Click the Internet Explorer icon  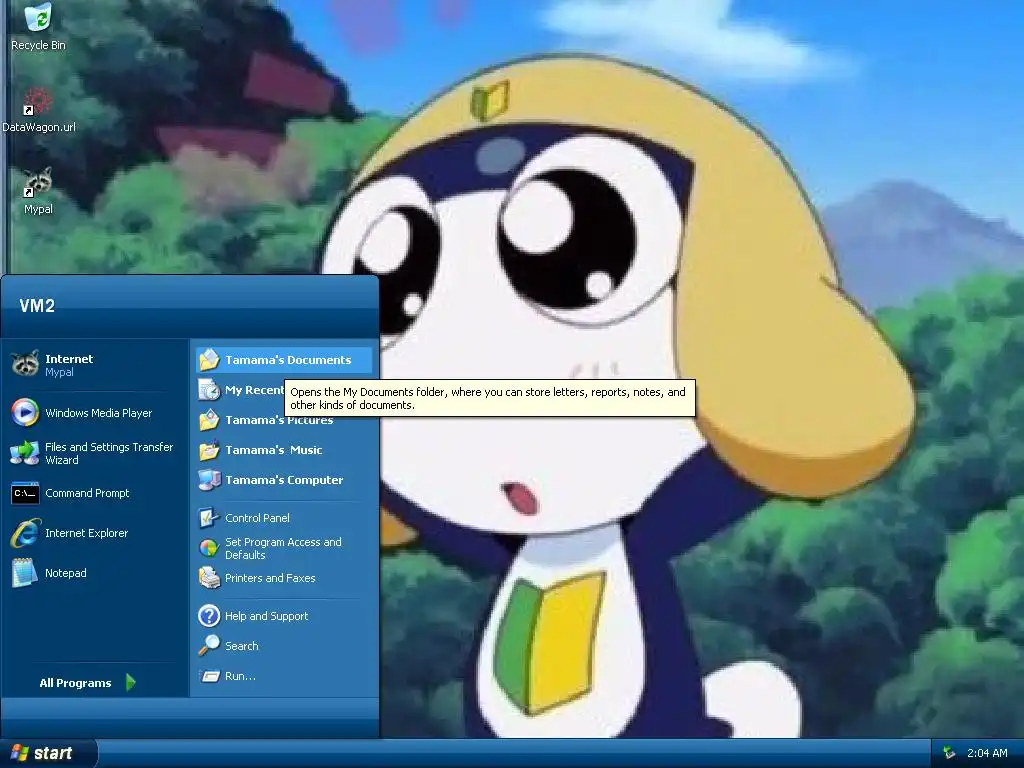pos(25,533)
